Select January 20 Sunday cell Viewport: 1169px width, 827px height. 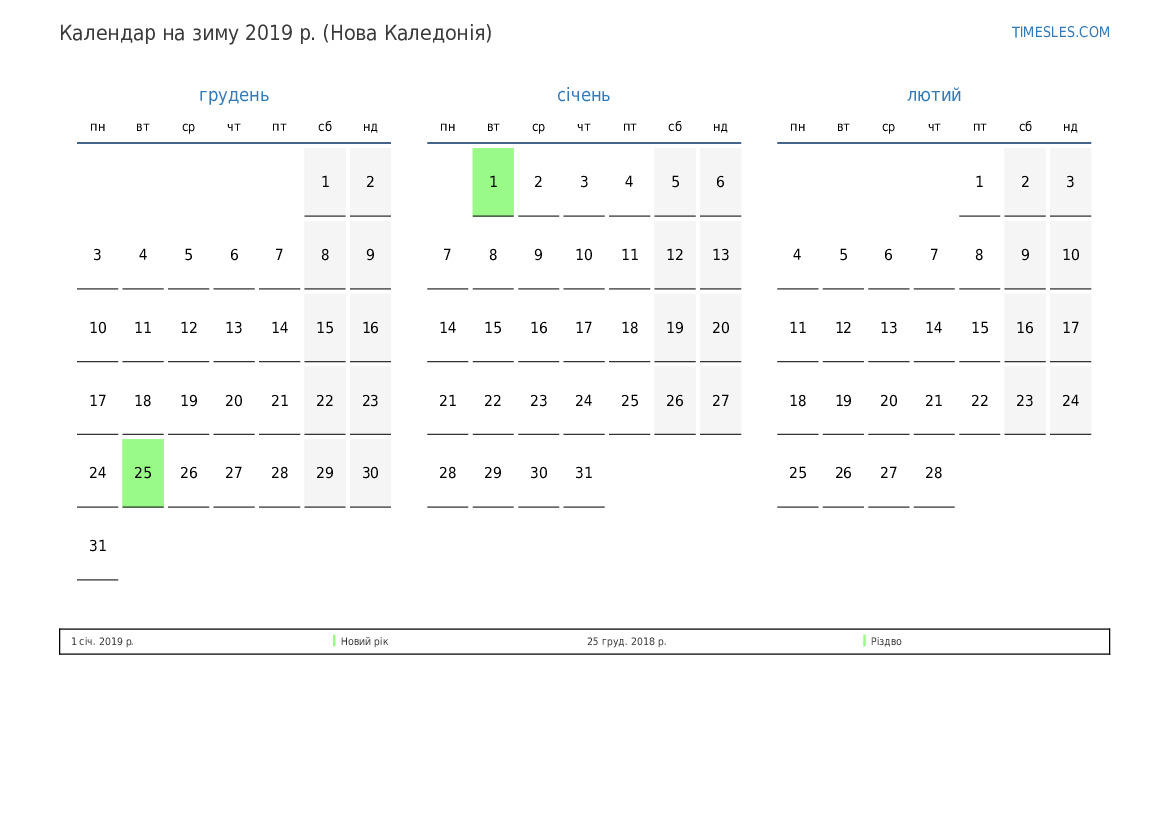[720, 328]
